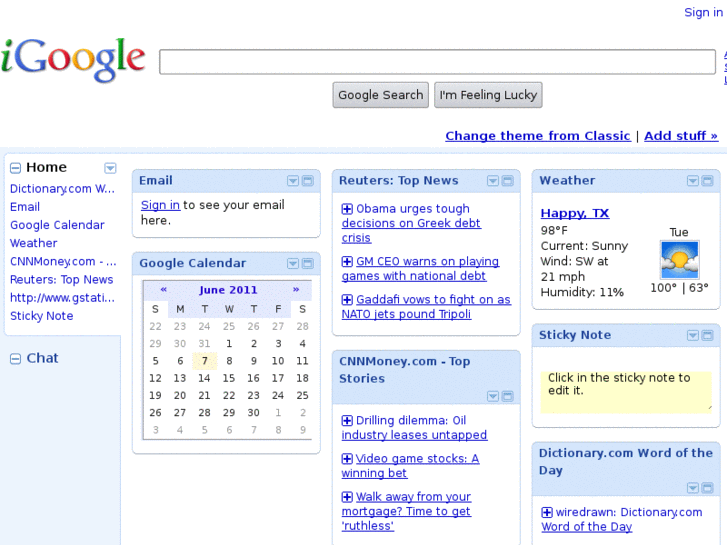Maximize the Sticky Note gadget

pos(708,335)
